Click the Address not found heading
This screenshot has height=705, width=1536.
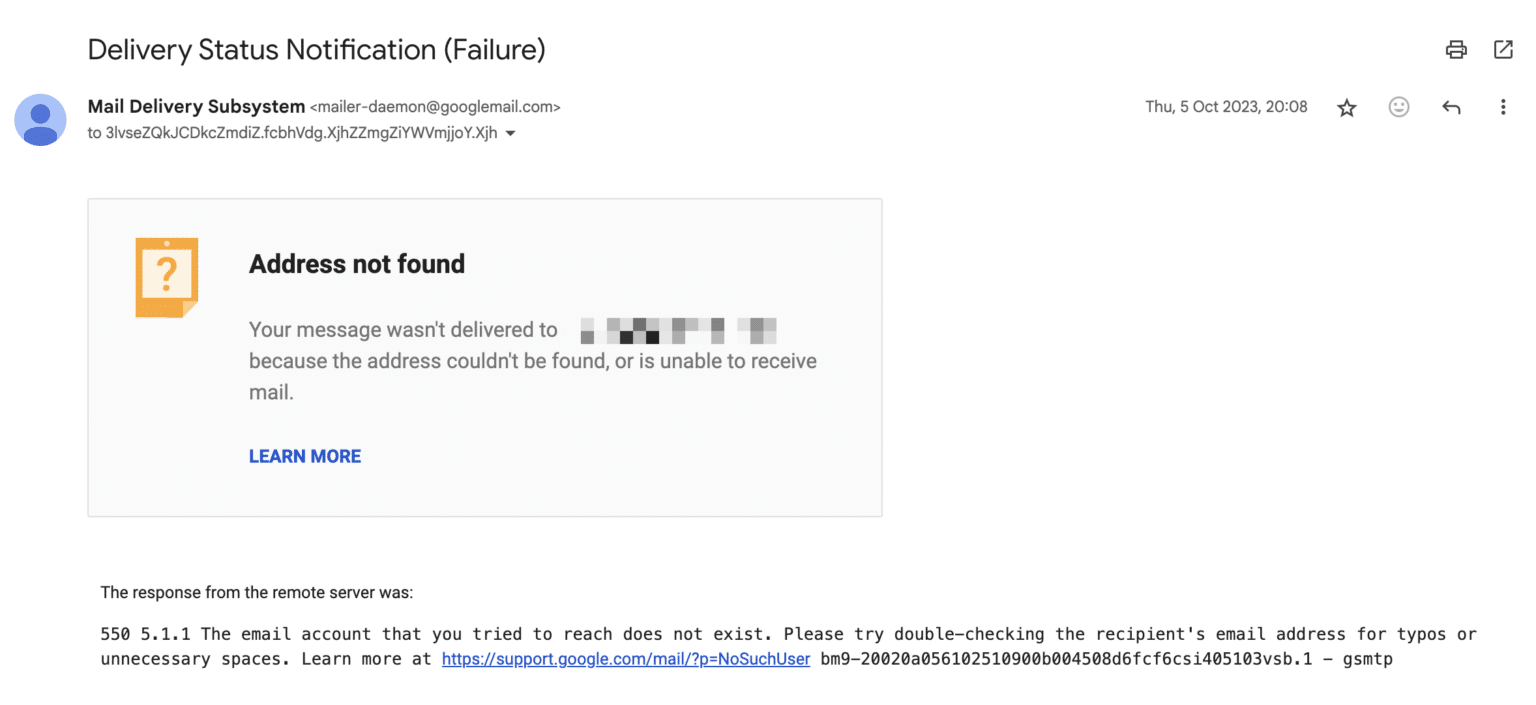pyautogui.click(x=356, y=263)
